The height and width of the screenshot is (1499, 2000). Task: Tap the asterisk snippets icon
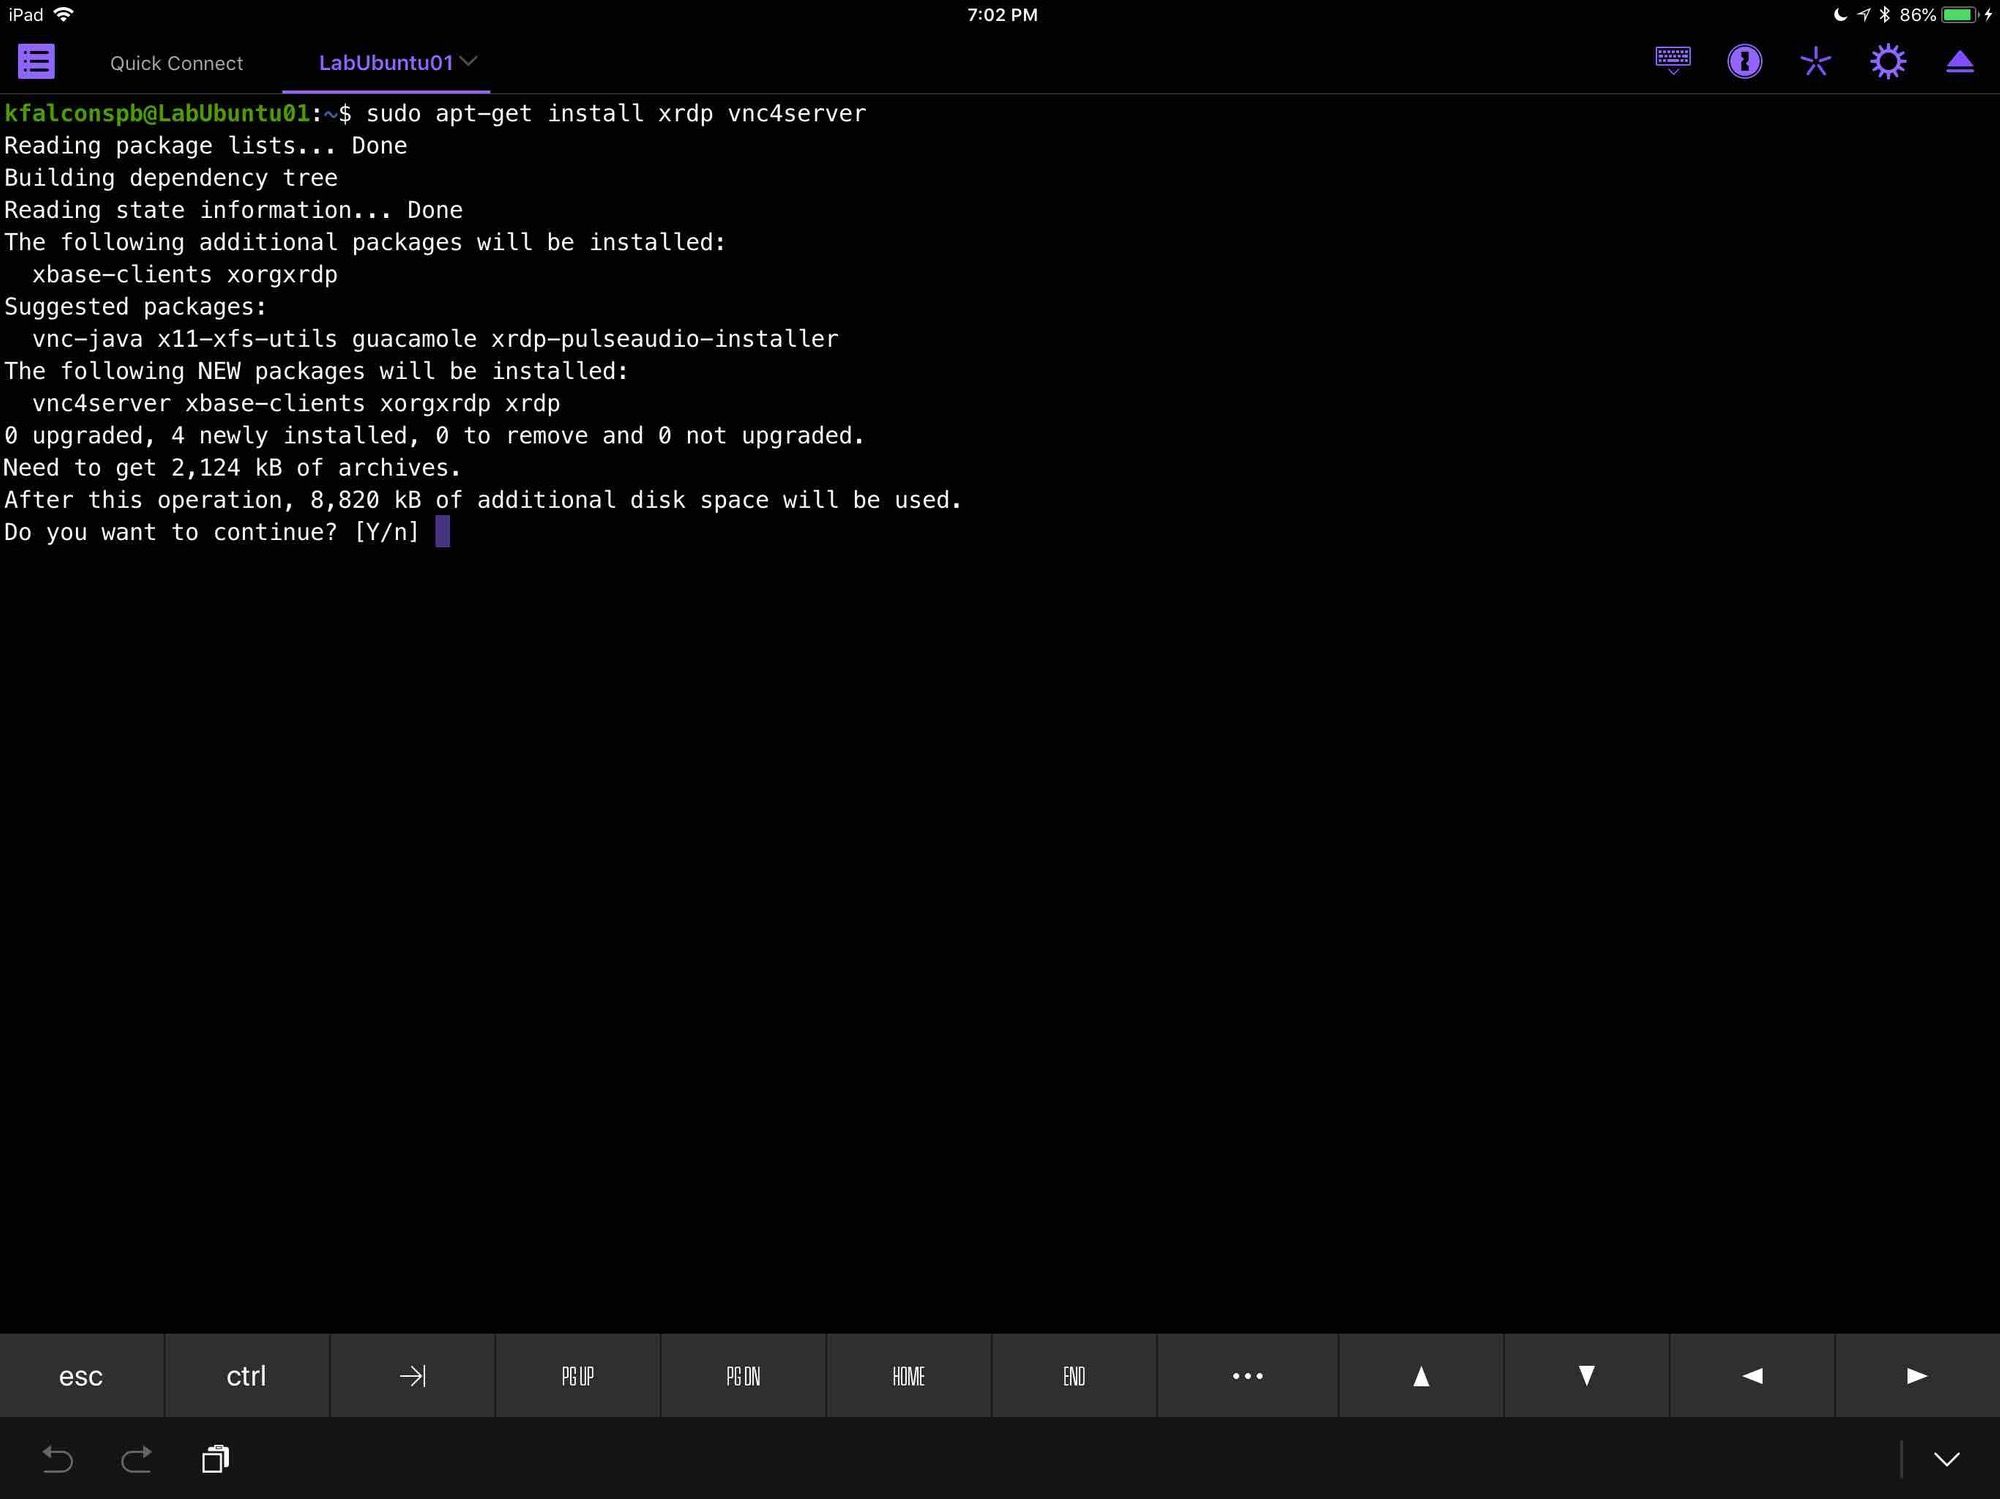click(1816, 62)
